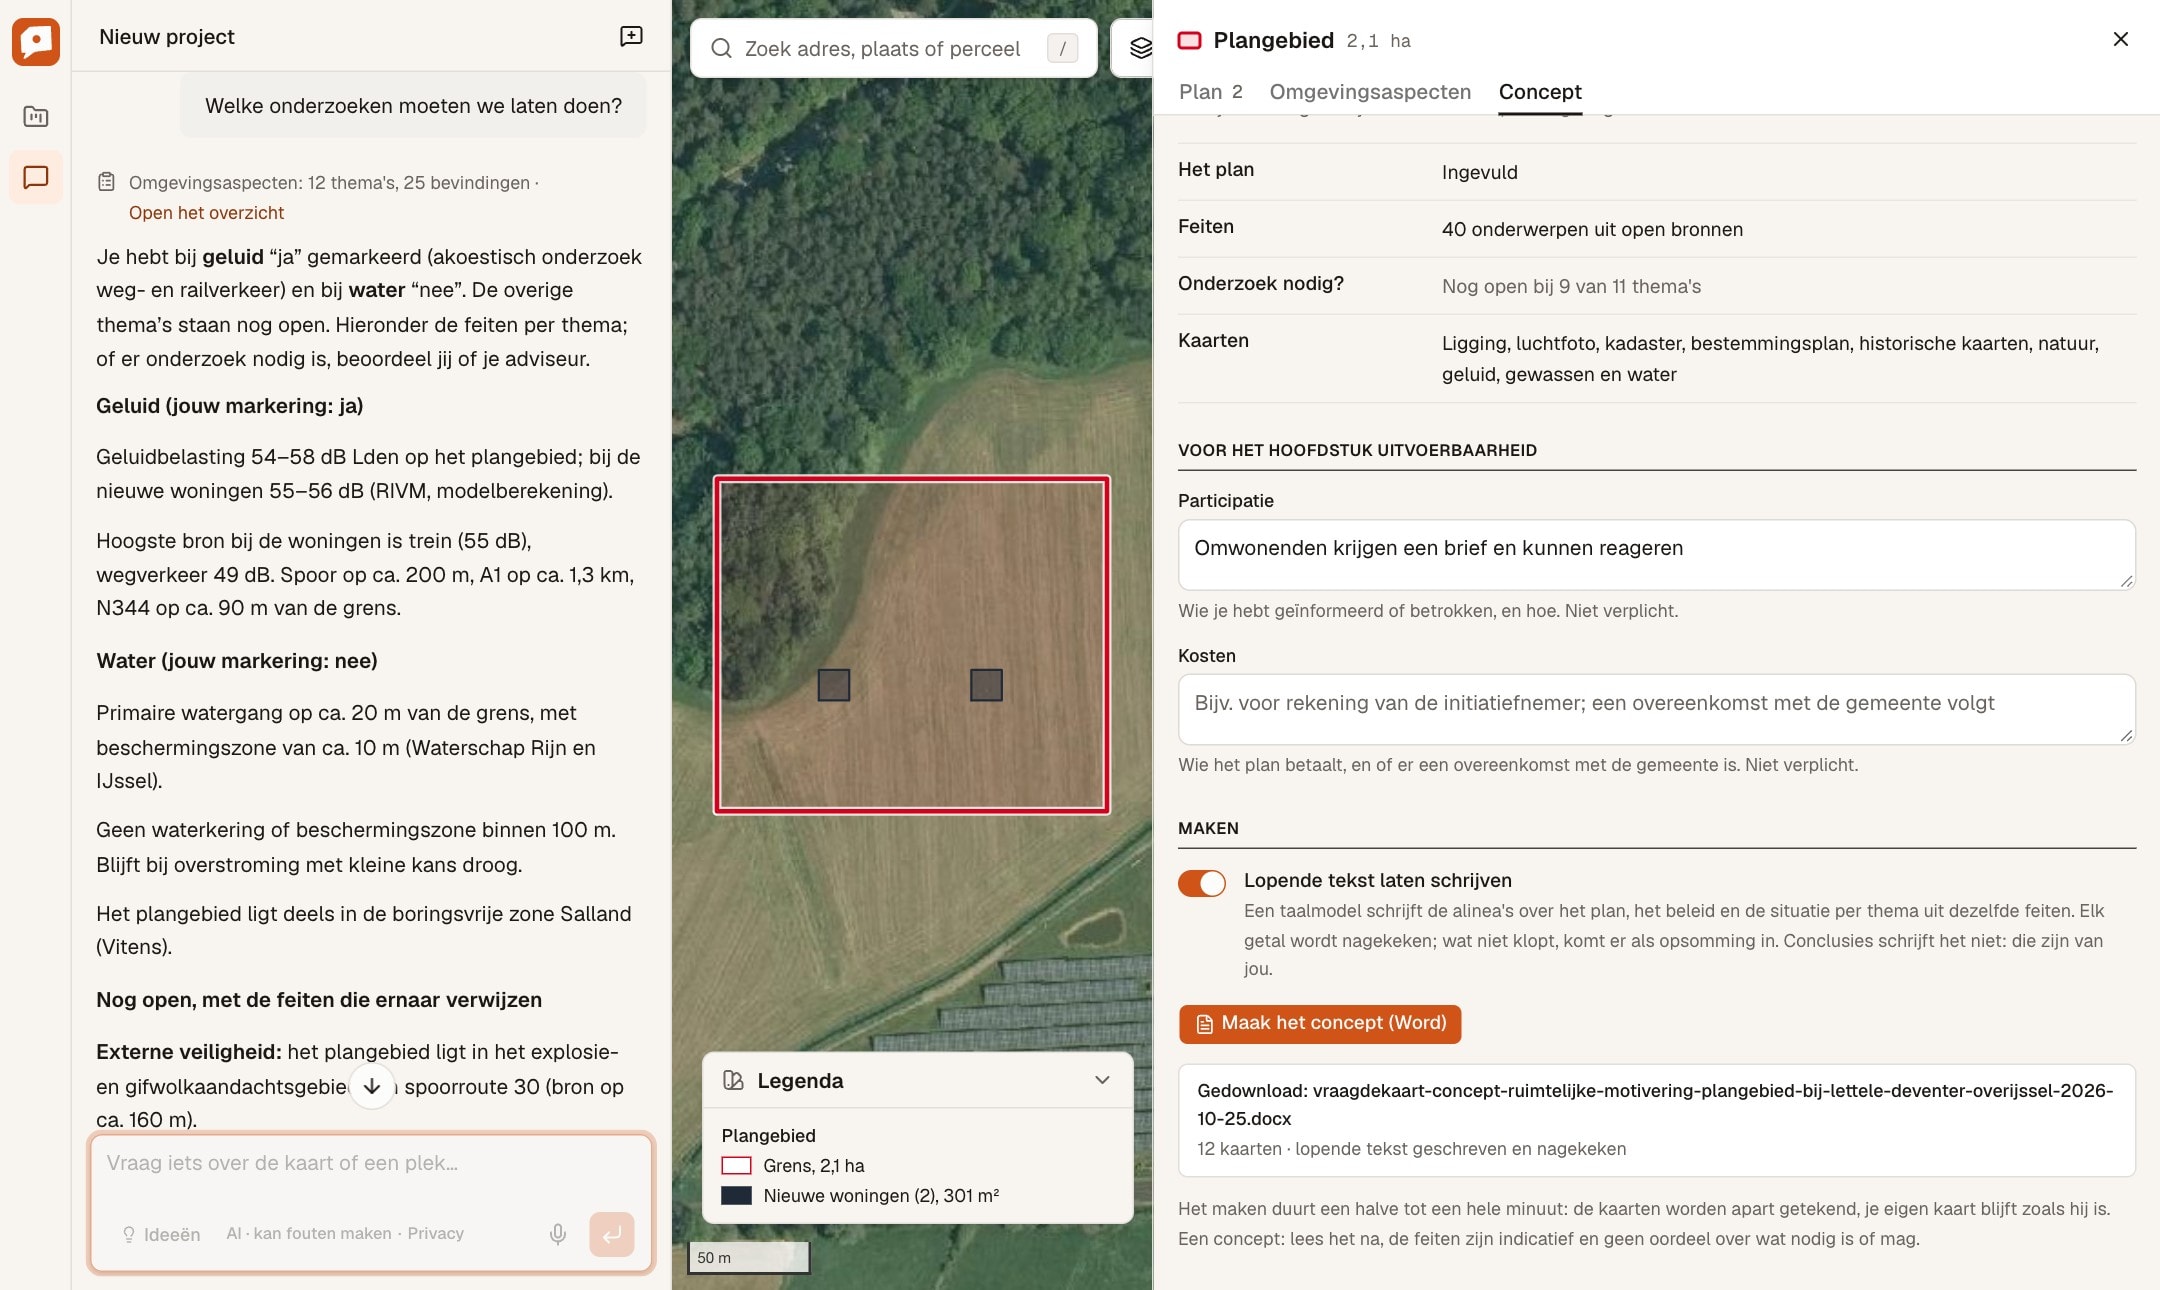
Task: Start a new chat with plus-message icon
Action: coord(631,37)
